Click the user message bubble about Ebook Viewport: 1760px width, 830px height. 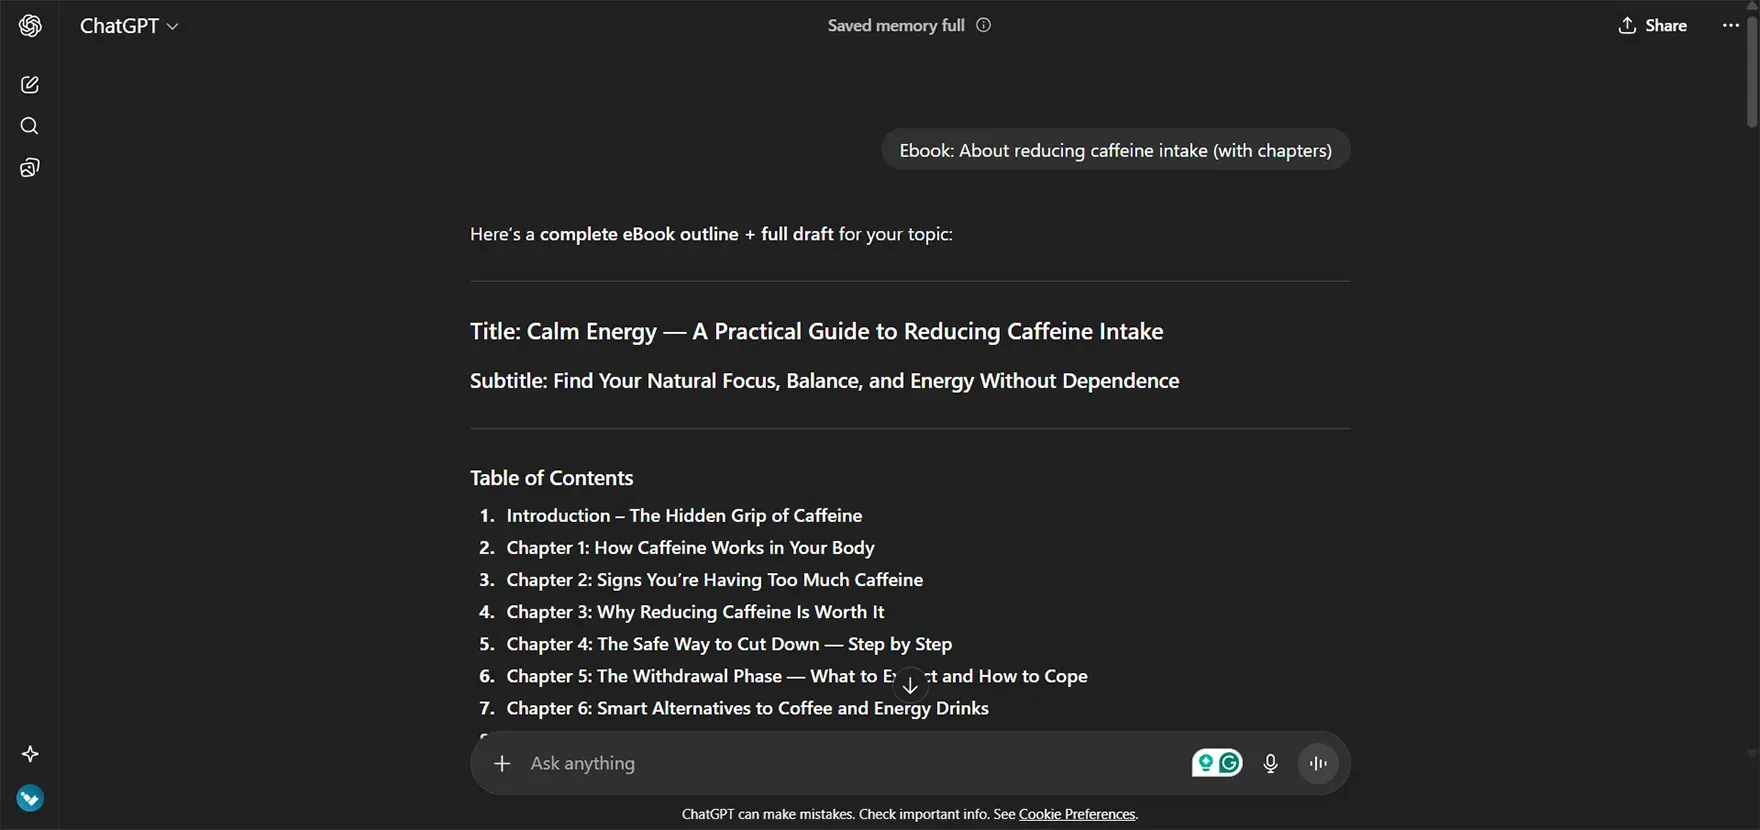(1115, 150)
